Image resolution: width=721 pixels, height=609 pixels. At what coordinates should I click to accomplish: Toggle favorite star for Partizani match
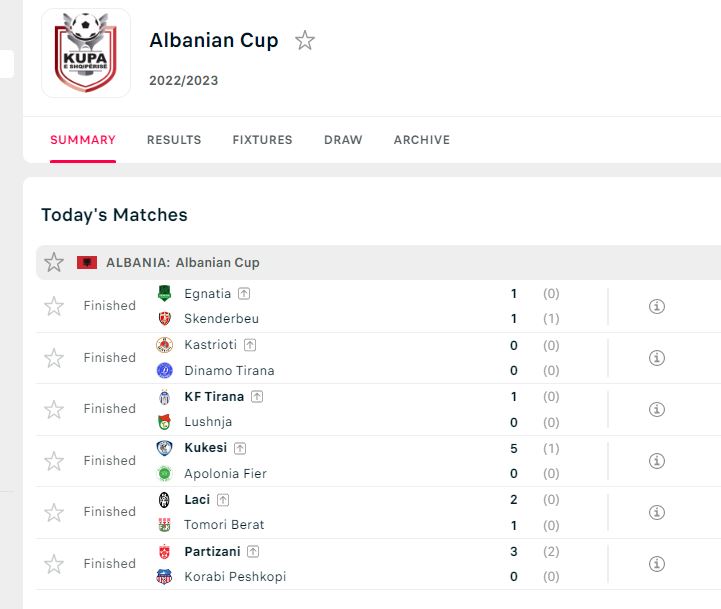(54, 564)
